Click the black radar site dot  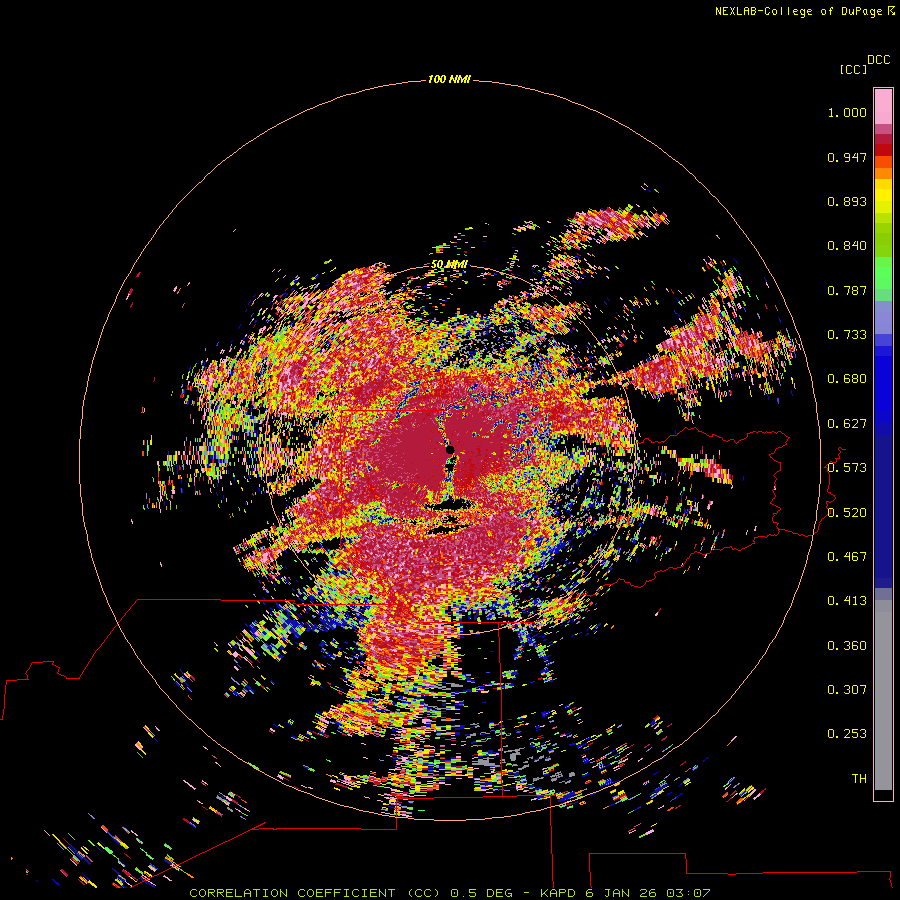pos(450,449)
